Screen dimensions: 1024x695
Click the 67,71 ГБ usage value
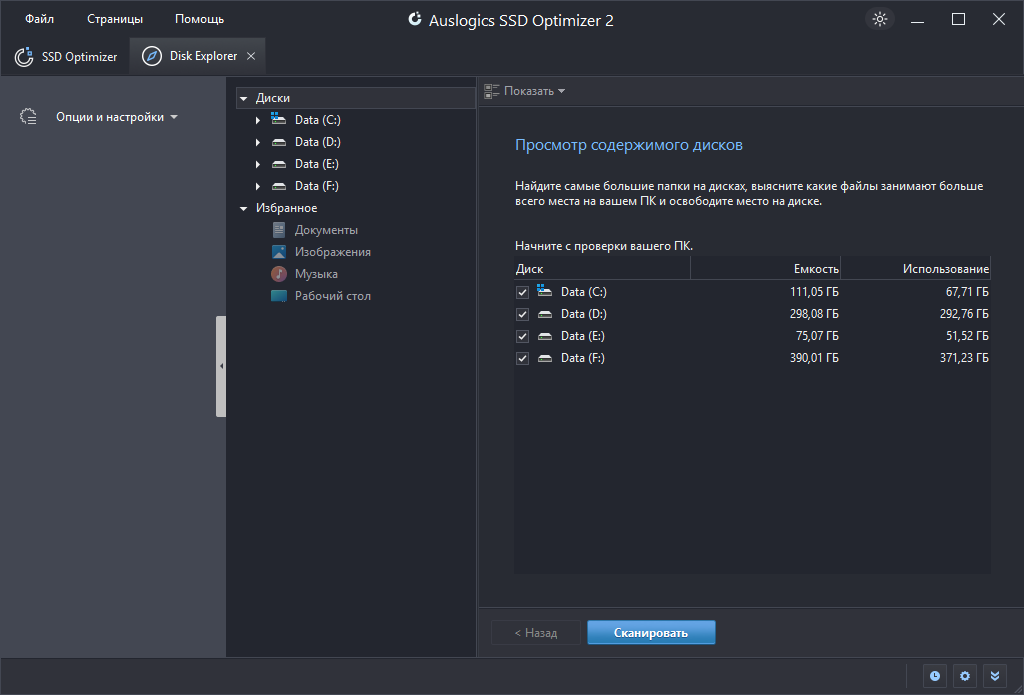[x=967, y=292]
